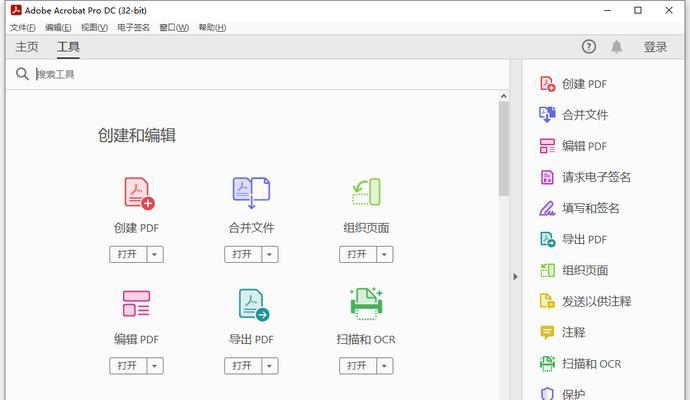Click the tools list vertical scrollbar thumb
This screenshot has width=690, height=400.
pyautogui.click(x=503, y=149)
